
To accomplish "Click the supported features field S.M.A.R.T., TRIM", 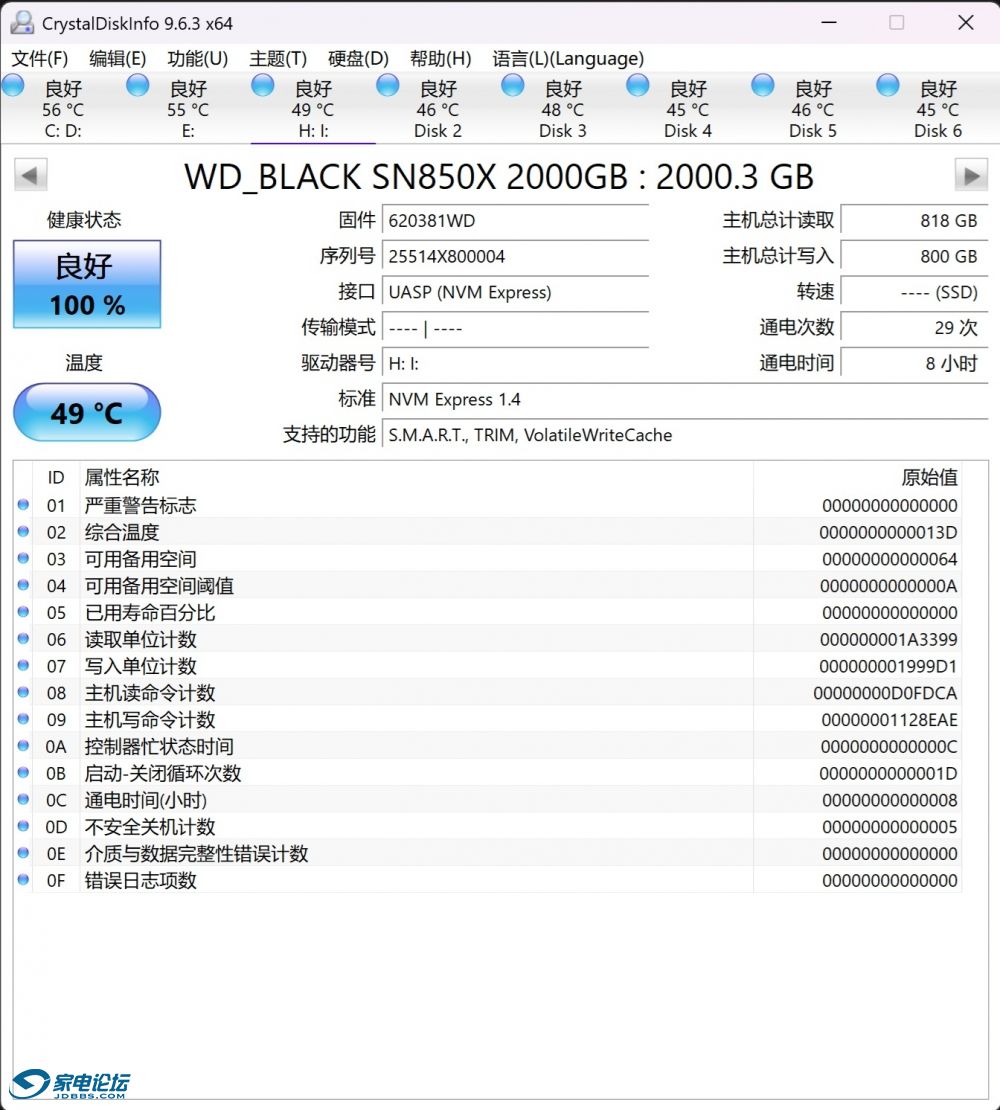I will [x=685, y=435].
